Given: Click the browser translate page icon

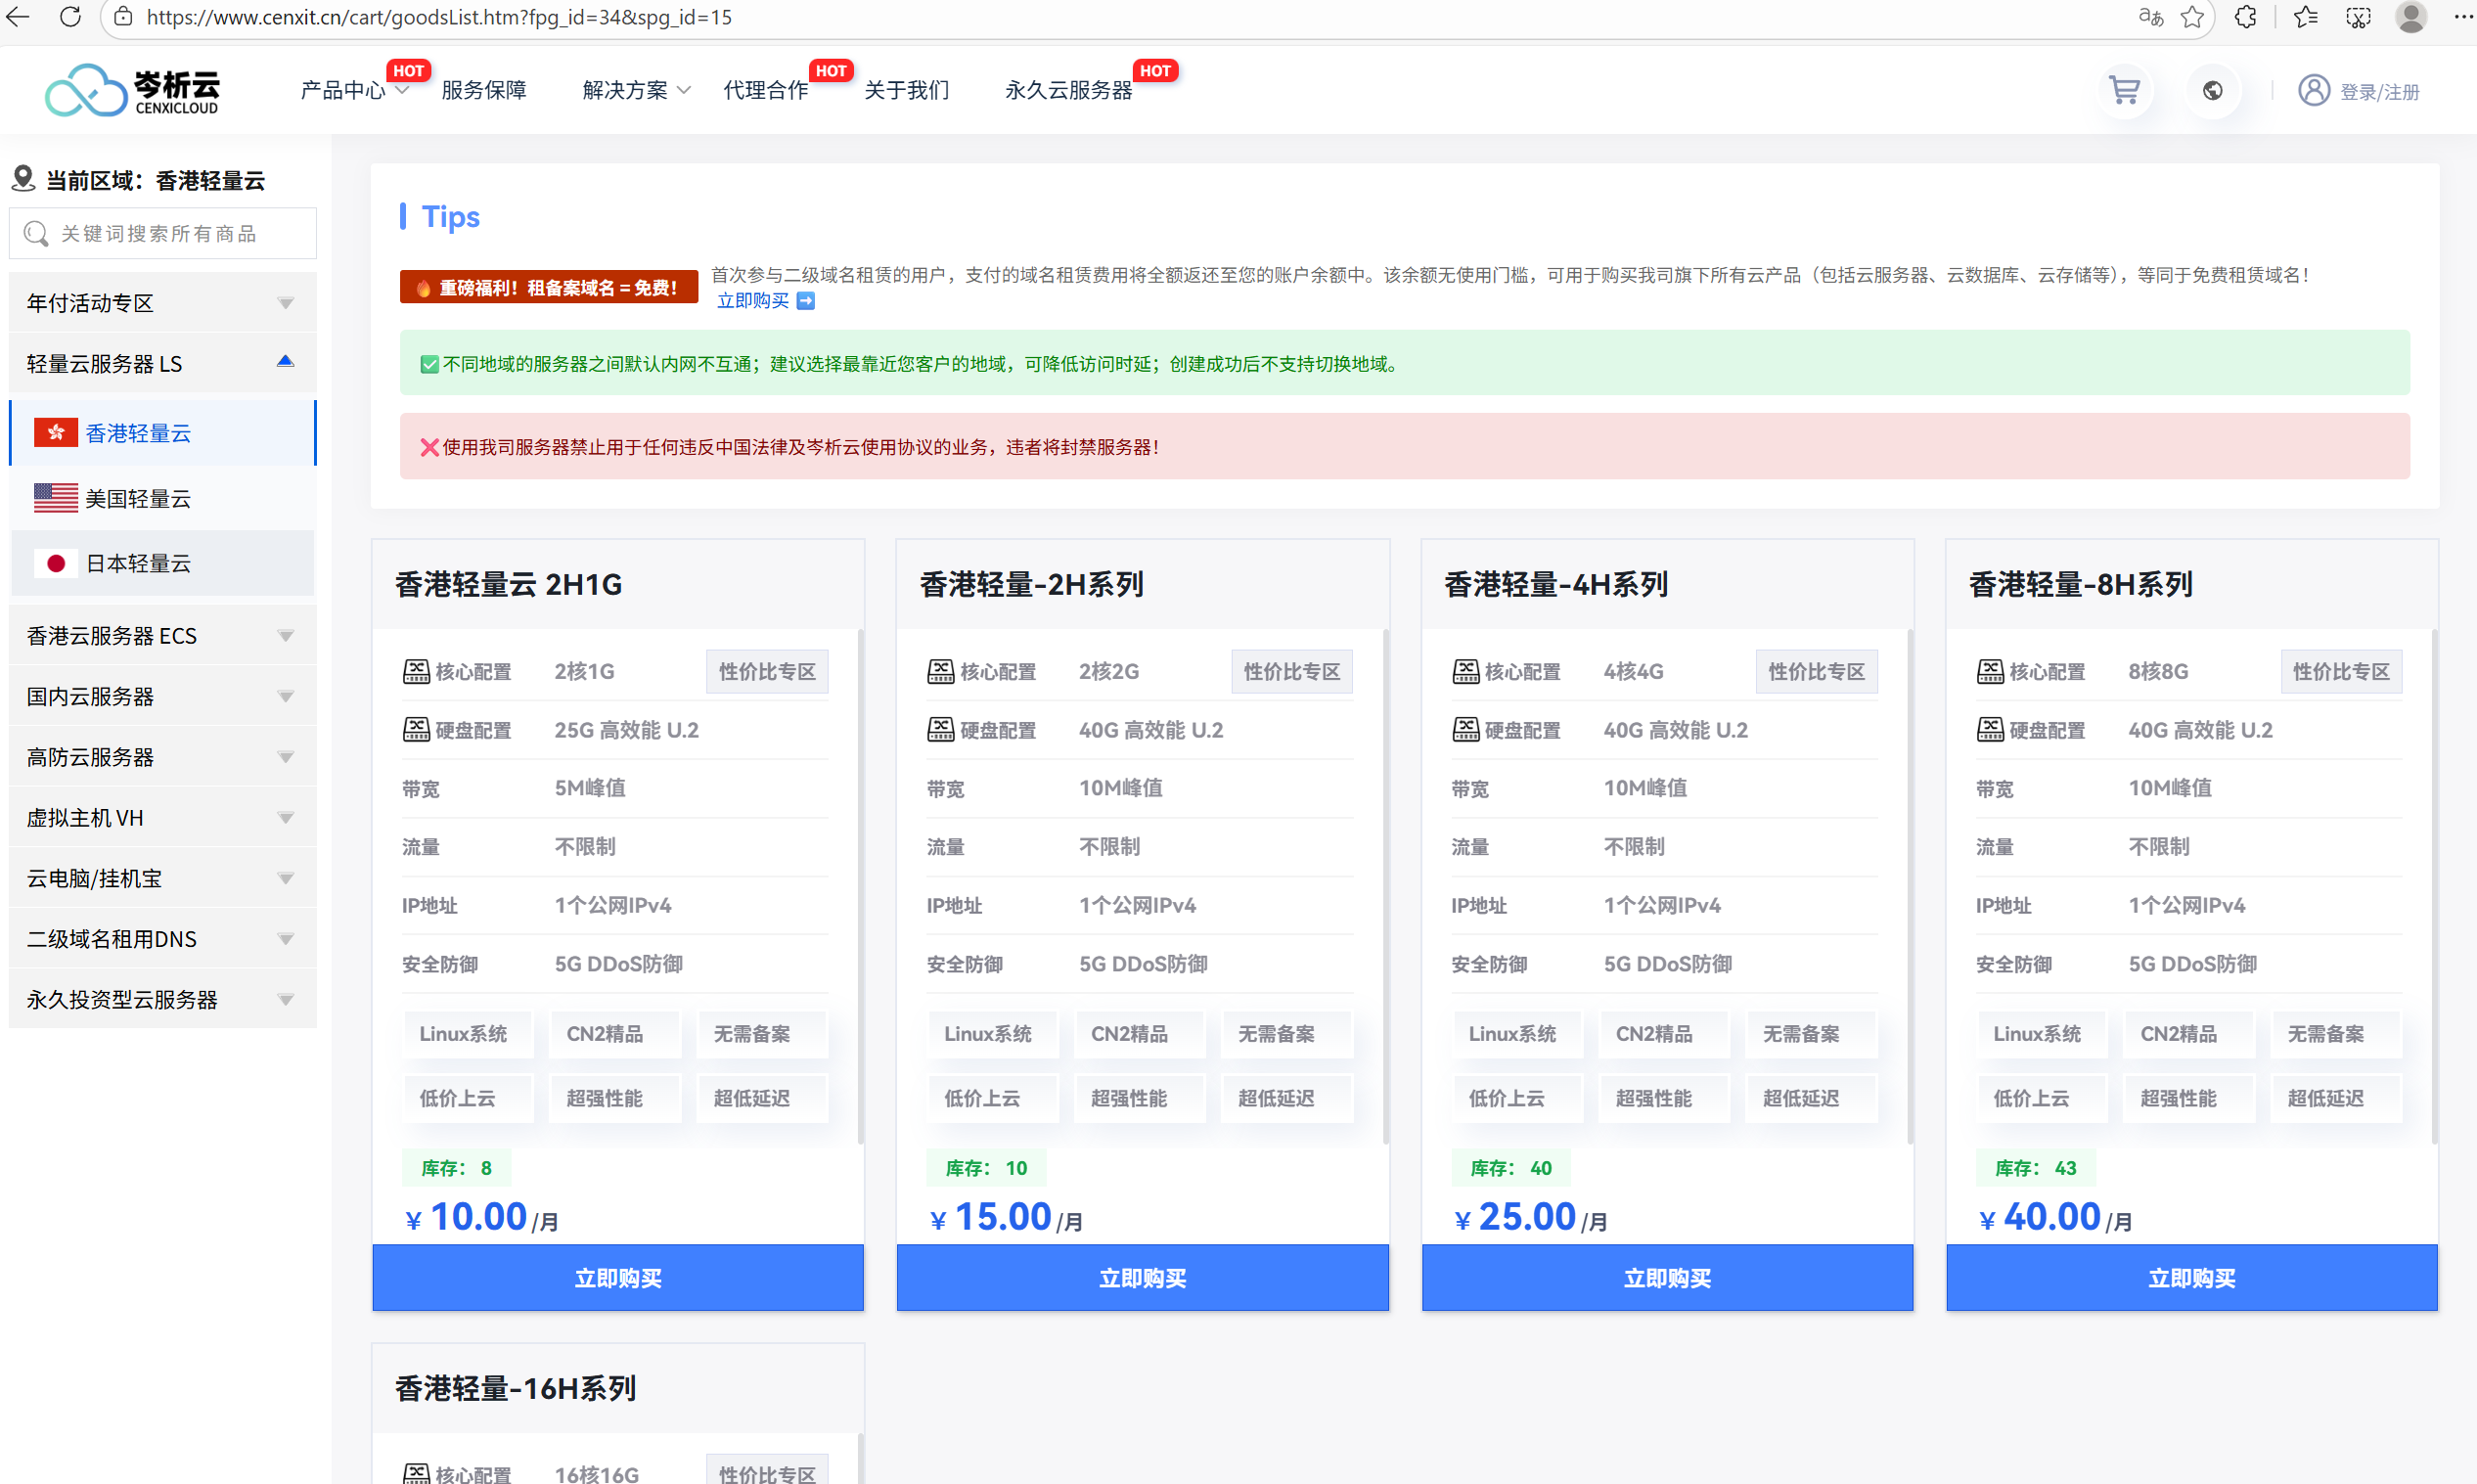Looking at the screenshot, I should 2150,17.
